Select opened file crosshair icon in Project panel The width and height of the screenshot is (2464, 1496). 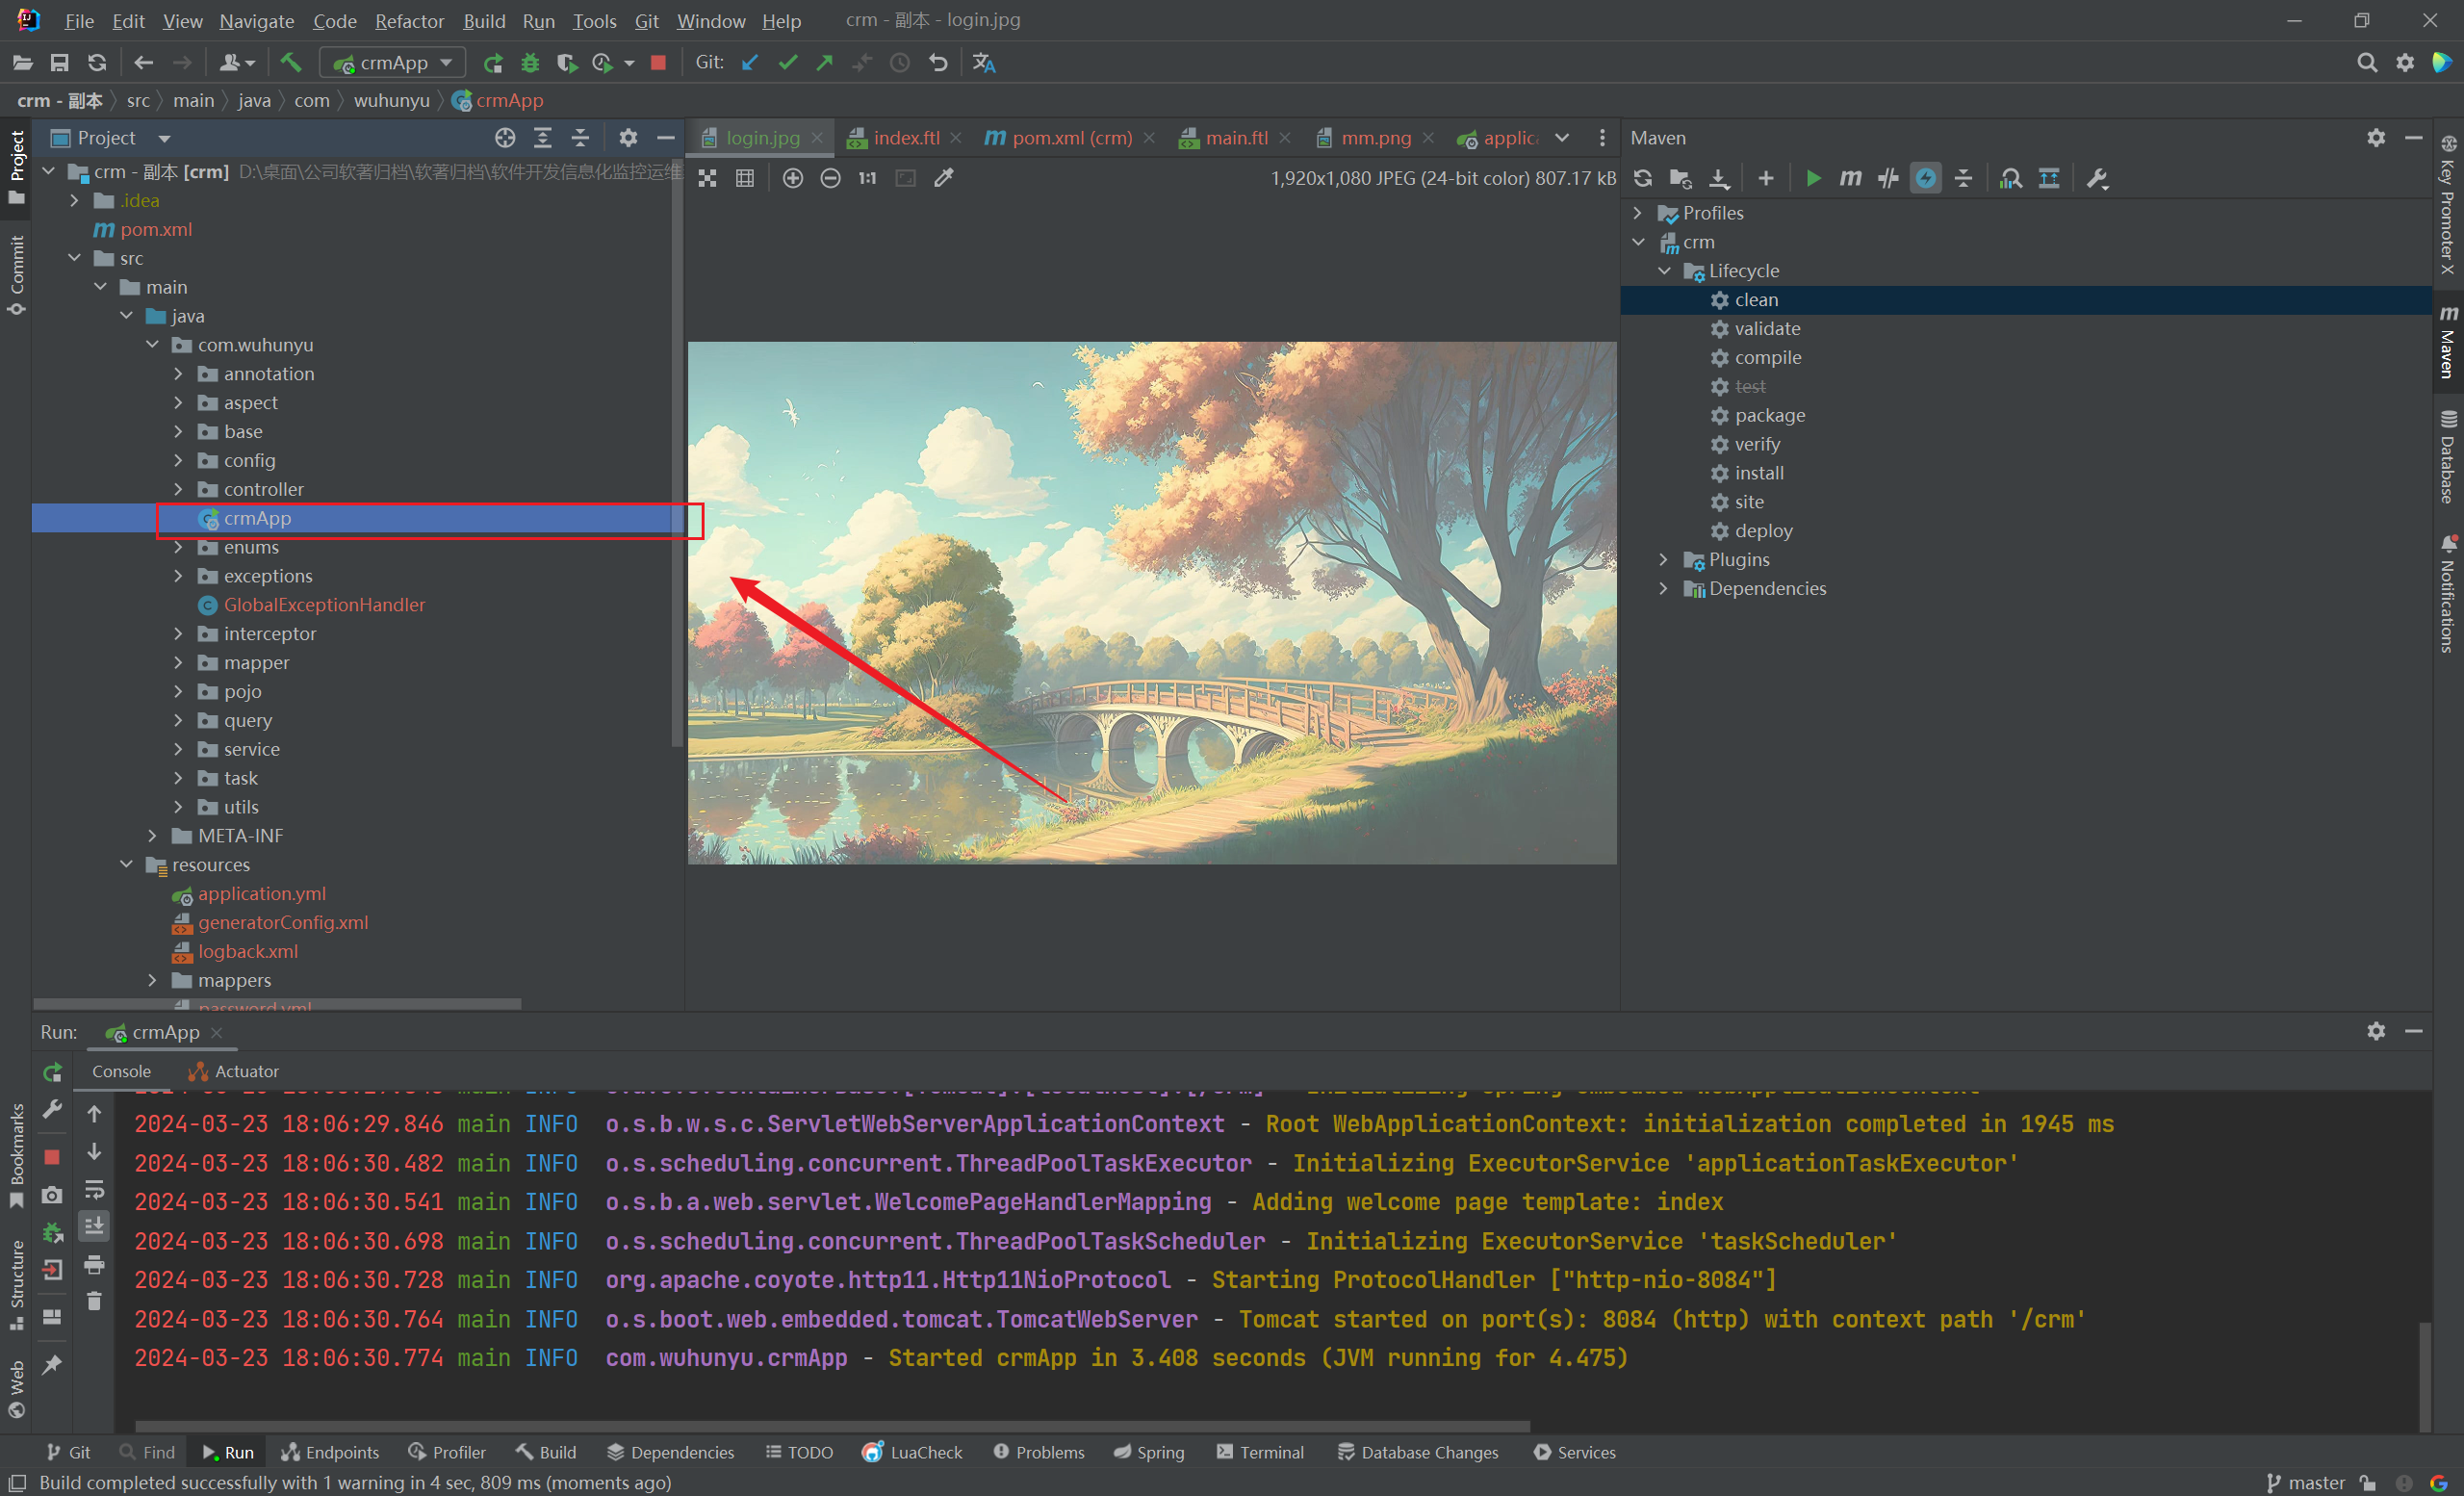tap(505, 138)
